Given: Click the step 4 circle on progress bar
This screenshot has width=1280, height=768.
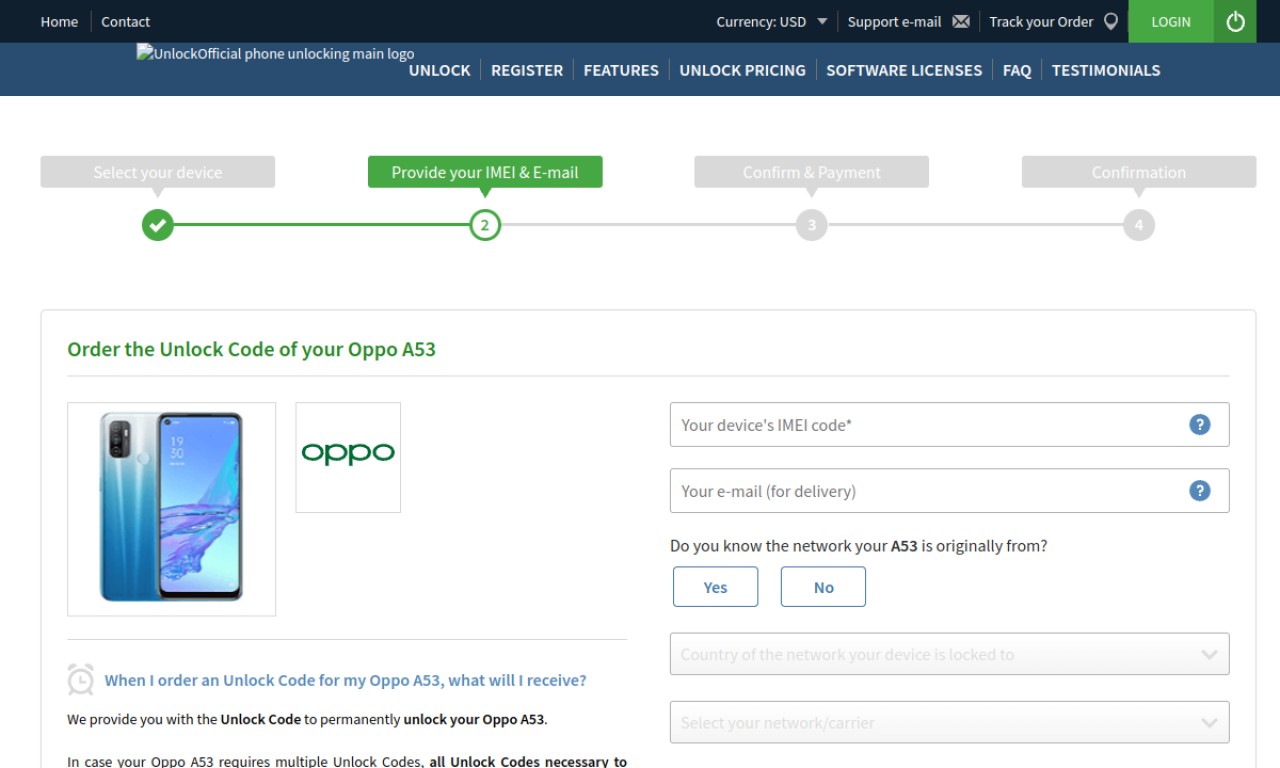Looking at the screenshot, I should 1139,225.
